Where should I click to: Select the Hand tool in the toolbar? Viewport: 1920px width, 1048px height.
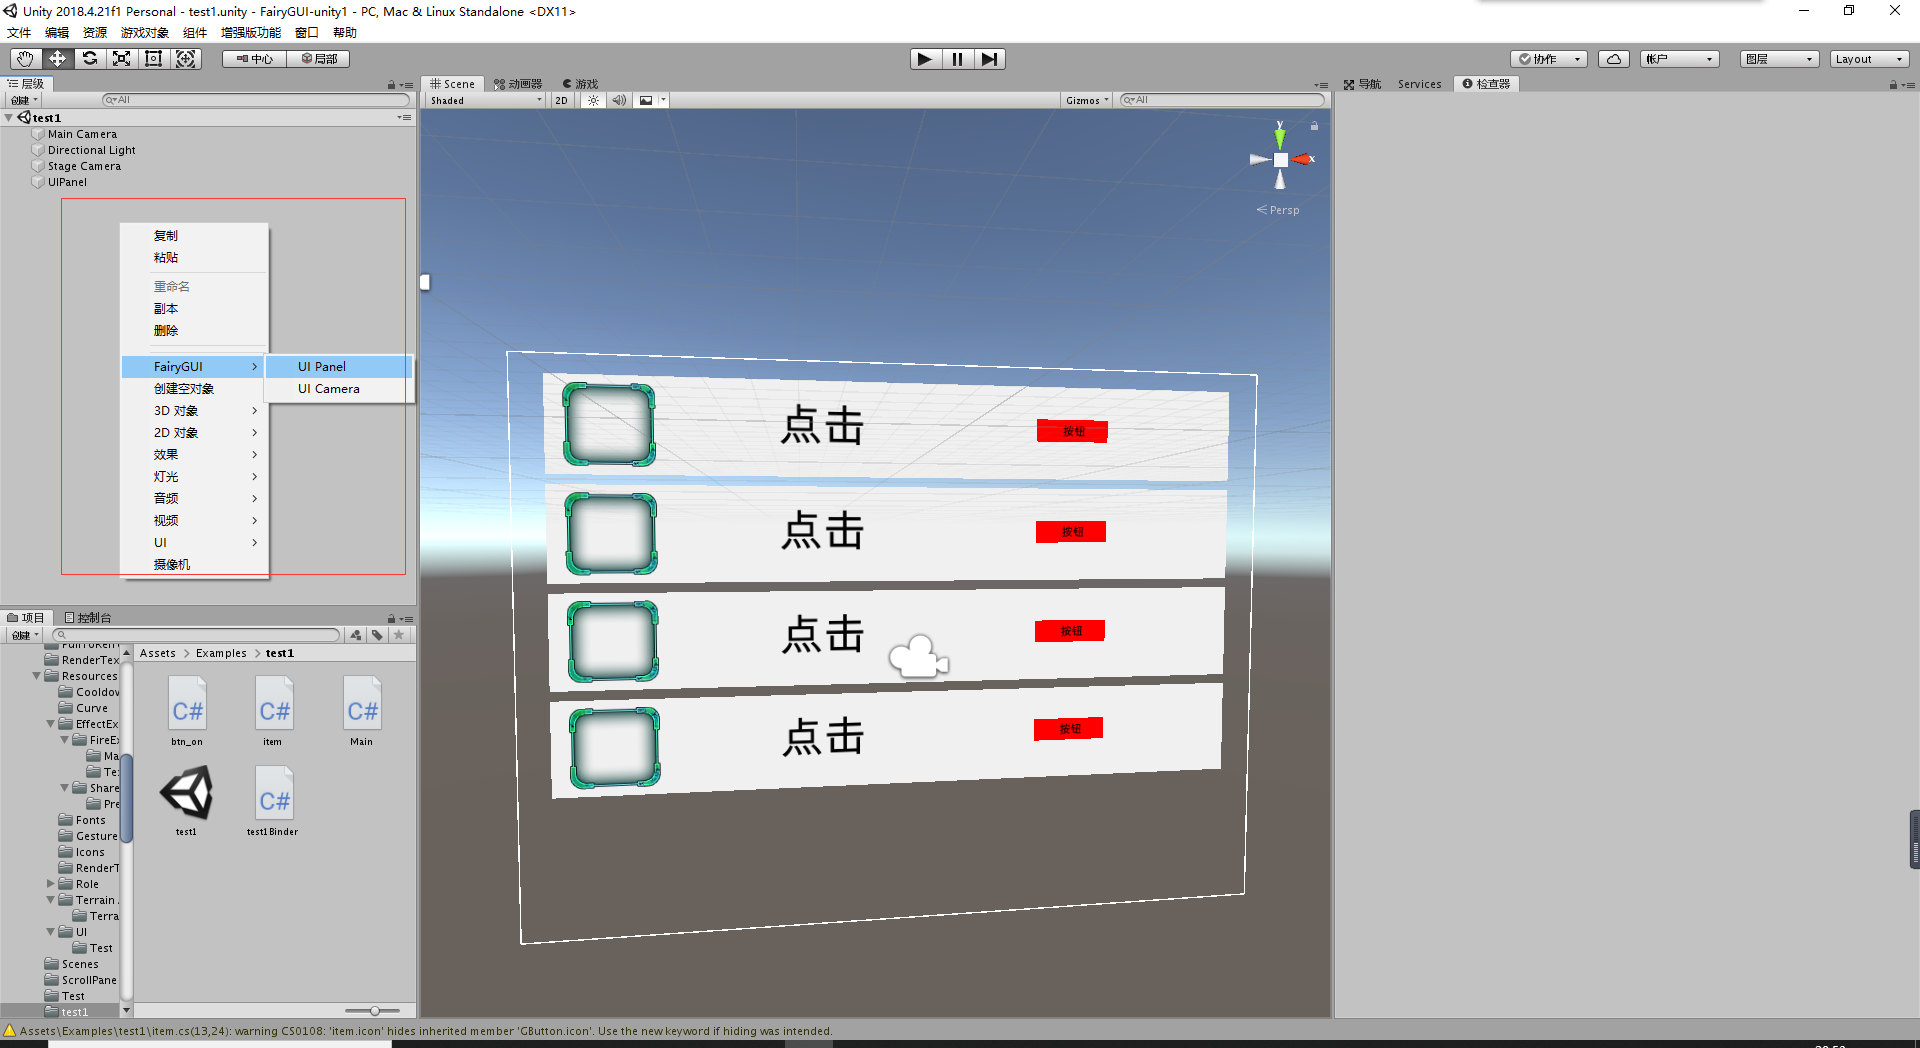point(24,58)
